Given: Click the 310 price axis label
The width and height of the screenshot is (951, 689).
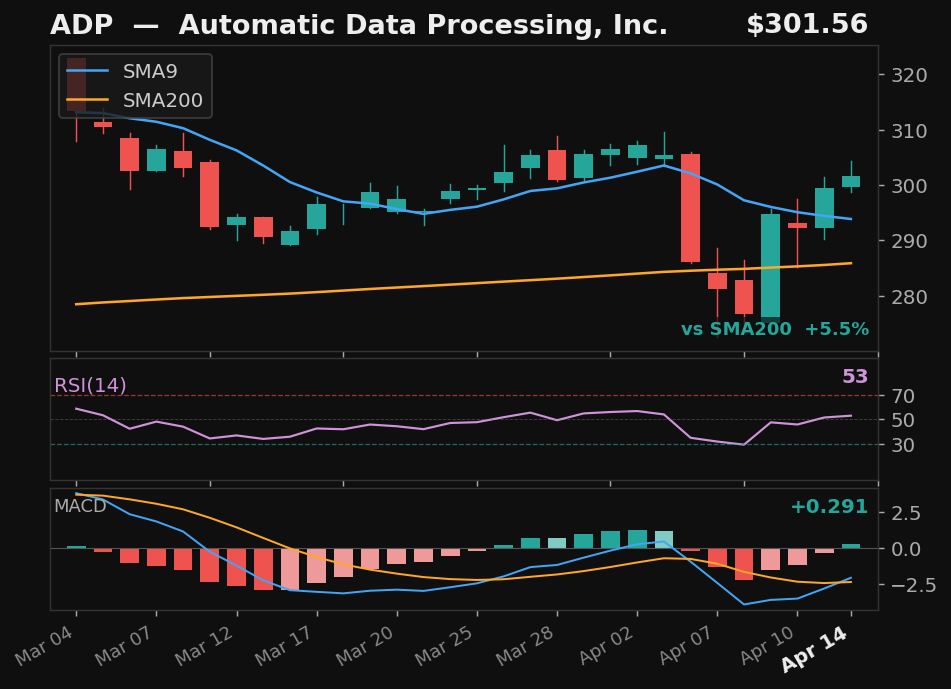Looking at the screenshot, I should [x=909, y=130].
